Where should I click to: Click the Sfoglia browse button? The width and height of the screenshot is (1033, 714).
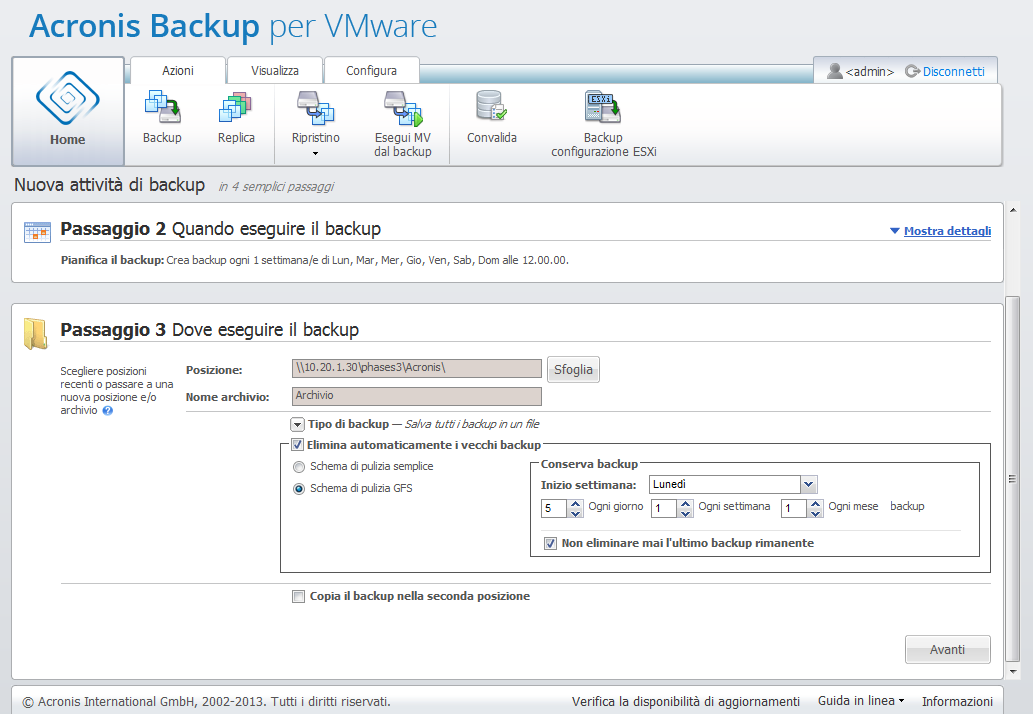pos(573,370)
